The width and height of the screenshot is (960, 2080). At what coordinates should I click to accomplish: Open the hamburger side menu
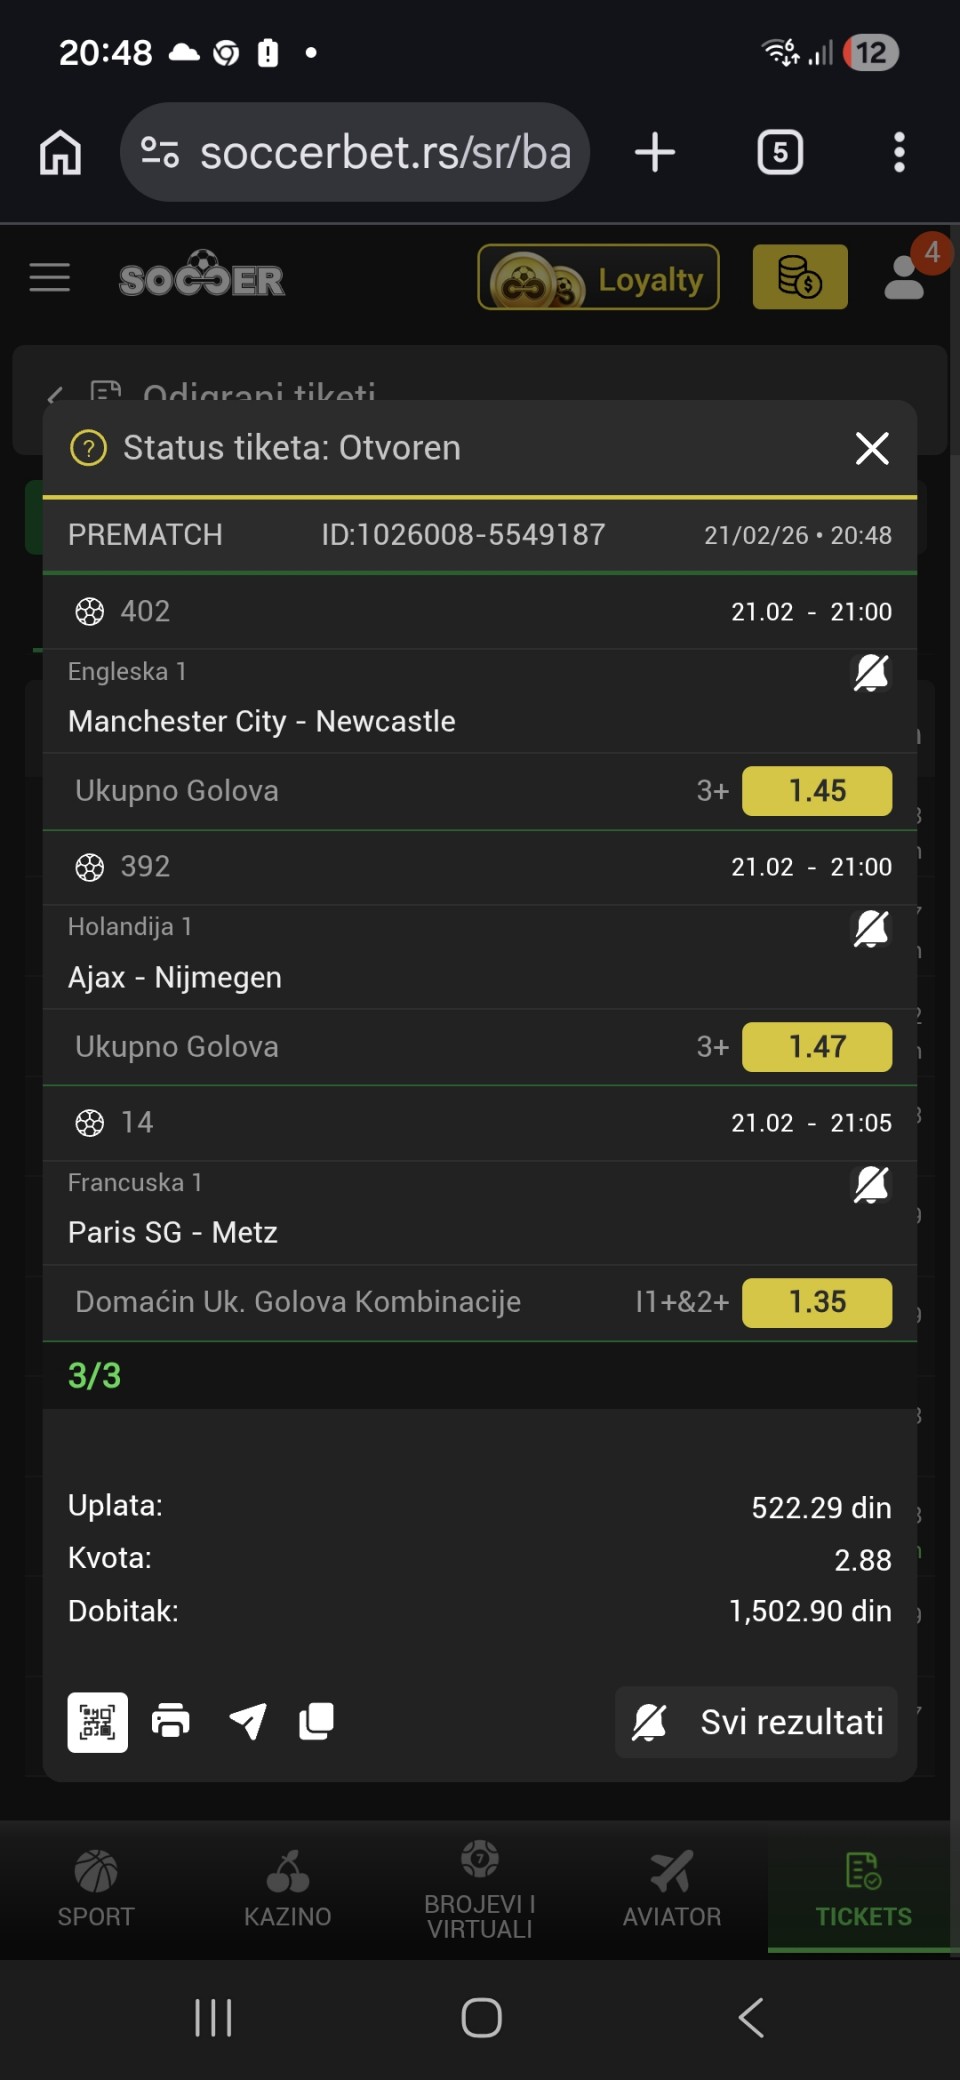[x=50, y=277]
